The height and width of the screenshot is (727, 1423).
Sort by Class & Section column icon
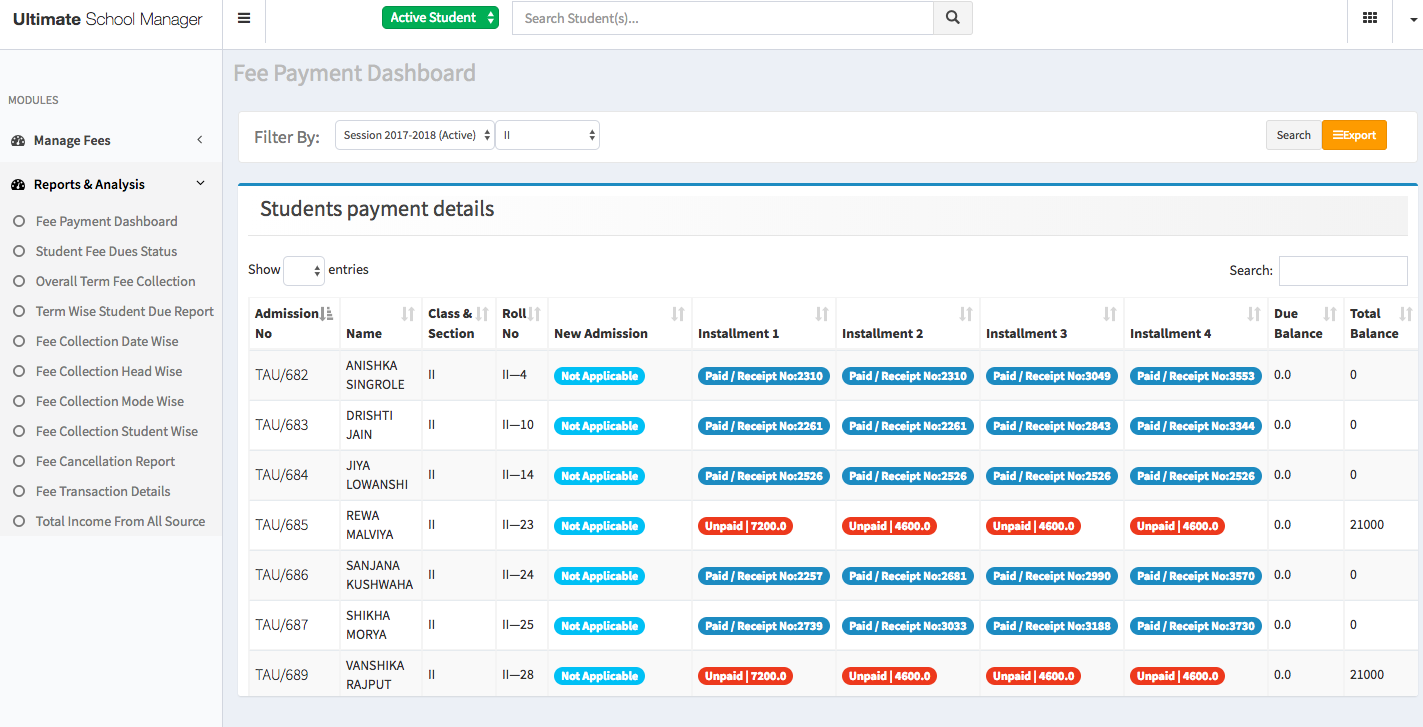483,314
